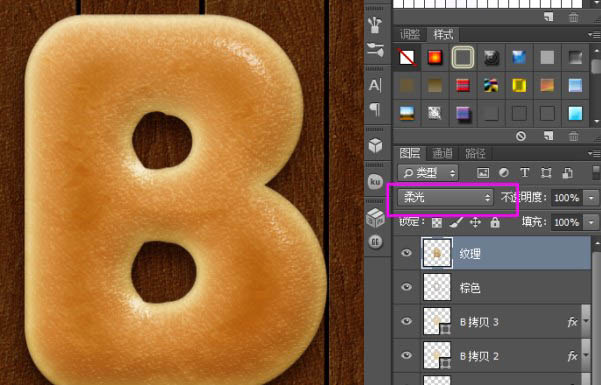Expand effects list of B 拷贝 2 layer

pyautogui.click(x=586, y=355)
